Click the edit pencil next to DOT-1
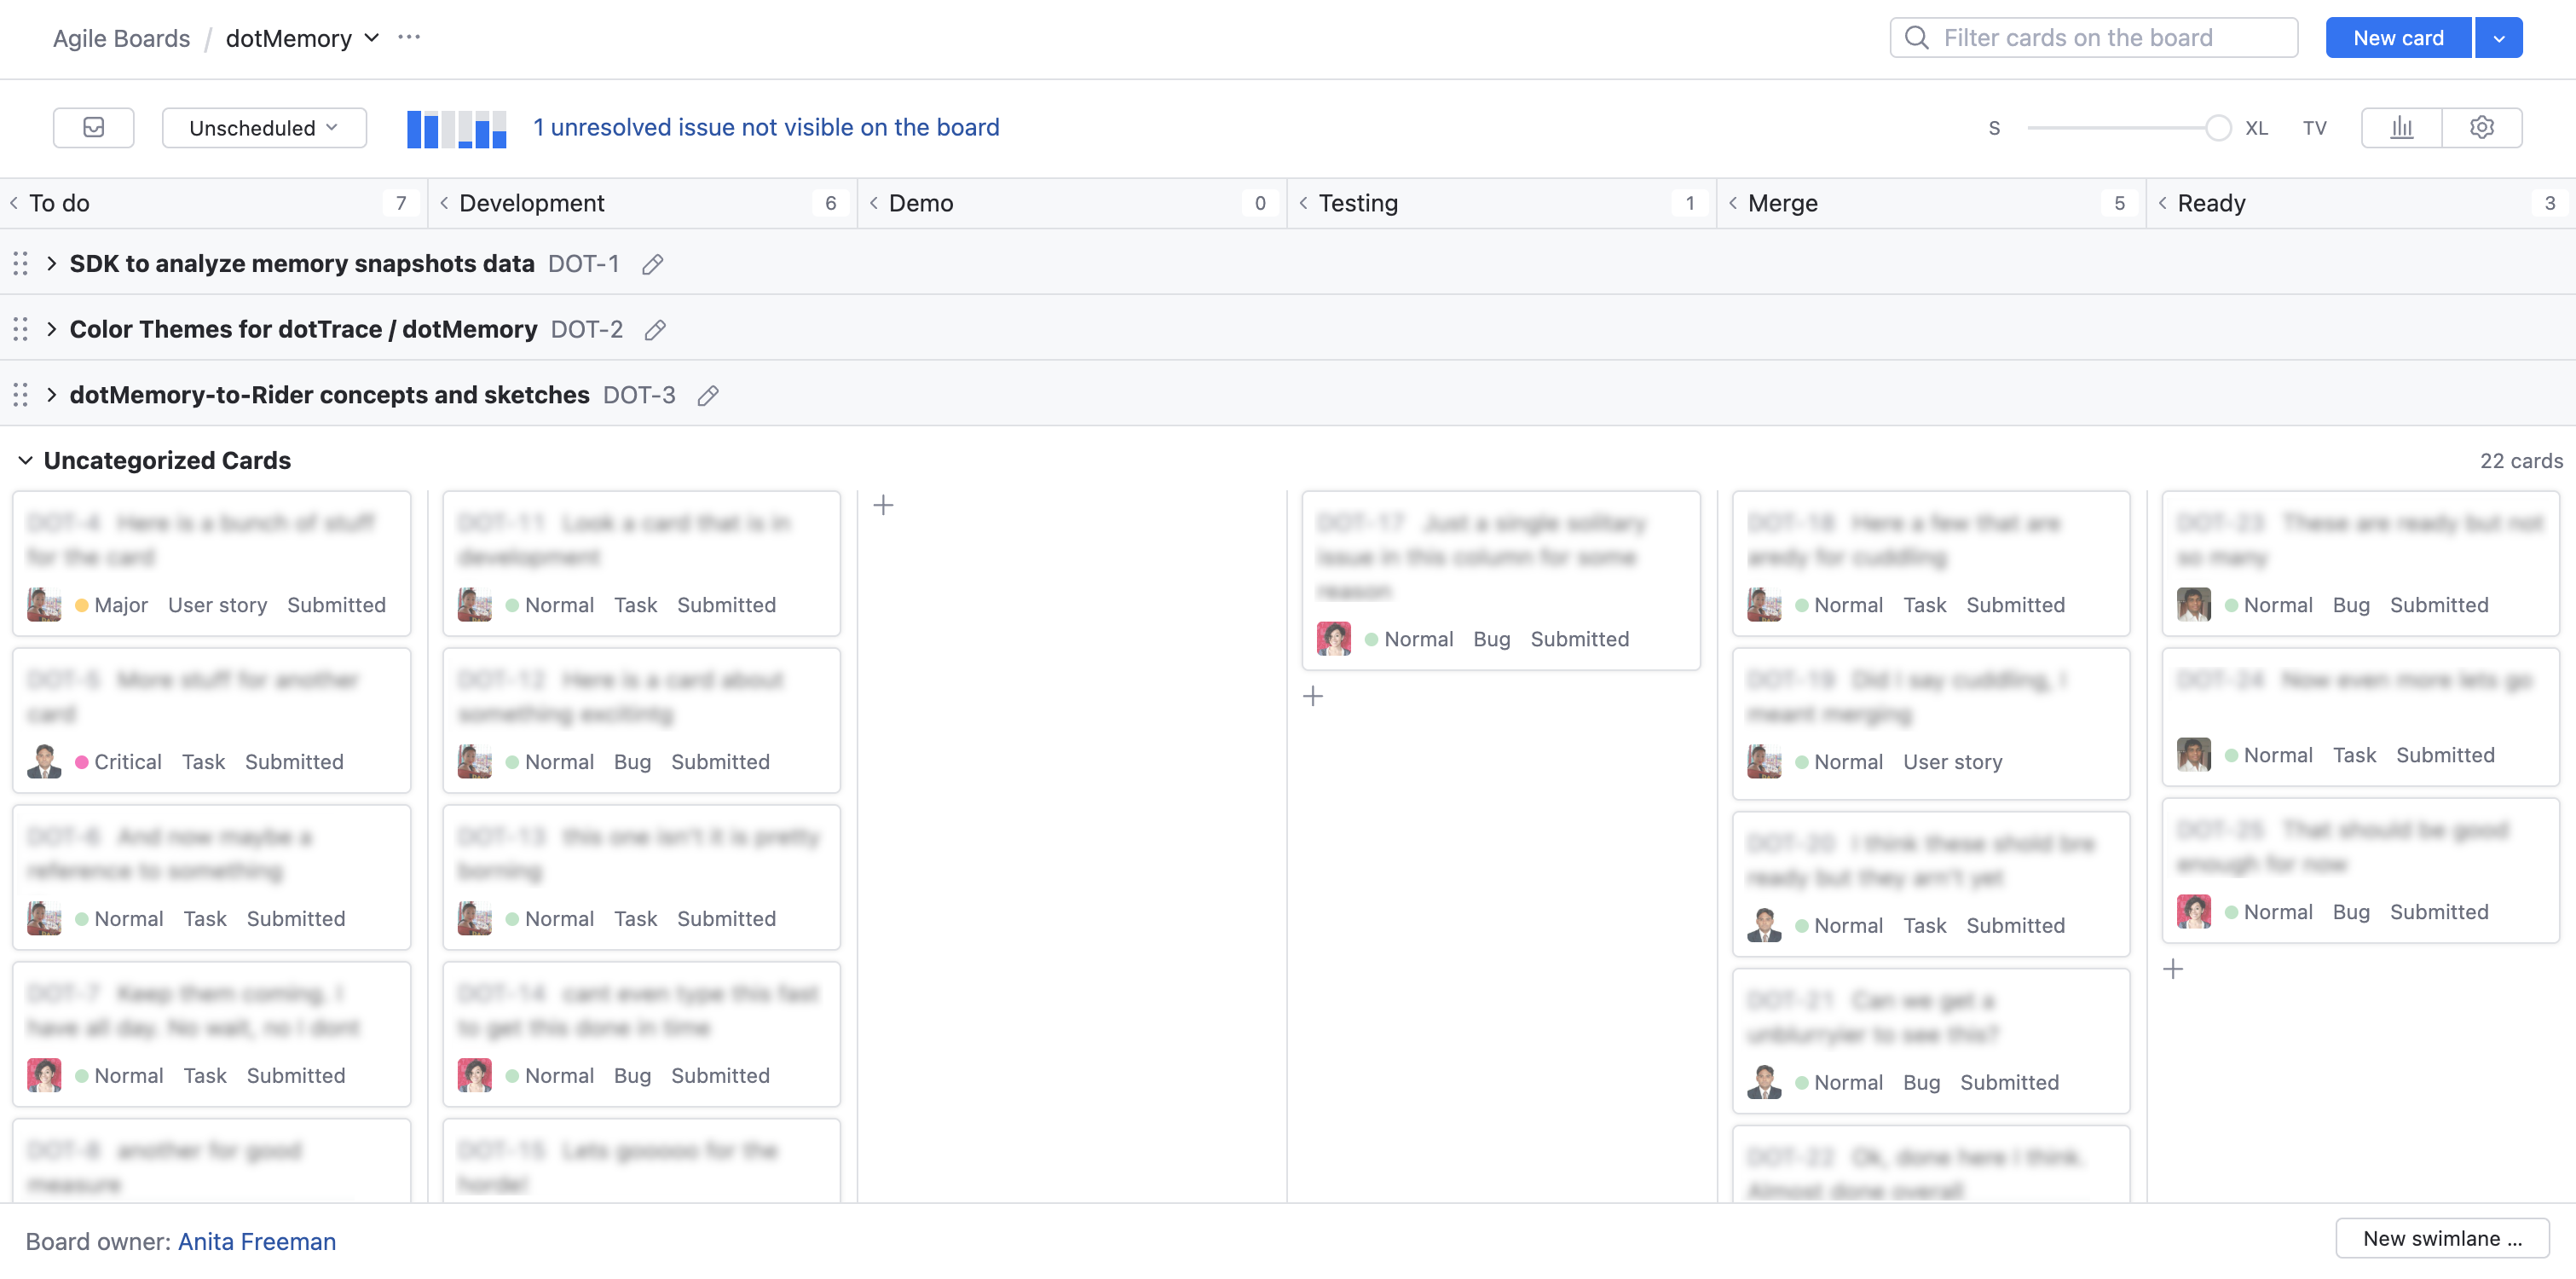This screenshot has width=2576, height=1279. click(653, 264)
